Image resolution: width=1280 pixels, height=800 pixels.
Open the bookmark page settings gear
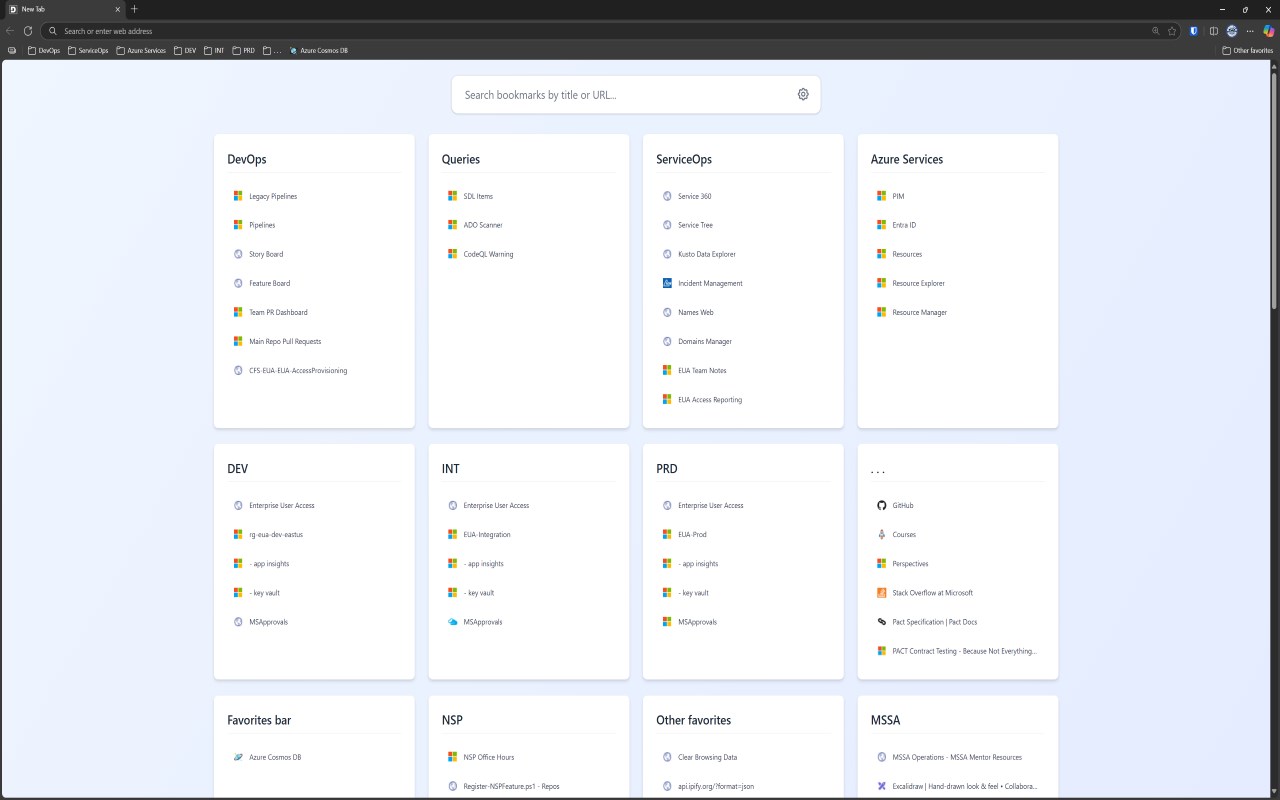click(x=803, y=94)
